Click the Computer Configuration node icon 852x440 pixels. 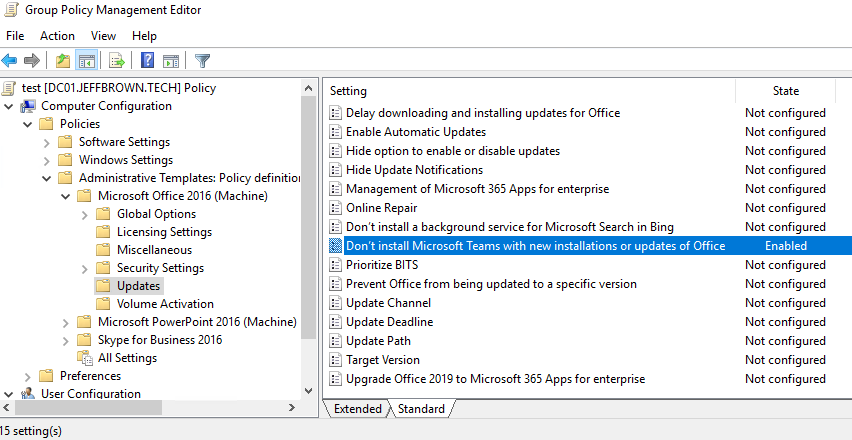tap(28, 106)
